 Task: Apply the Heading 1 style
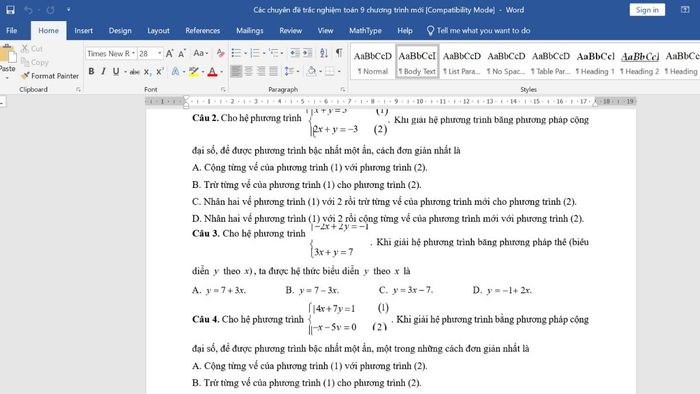(x=596, y=62)
